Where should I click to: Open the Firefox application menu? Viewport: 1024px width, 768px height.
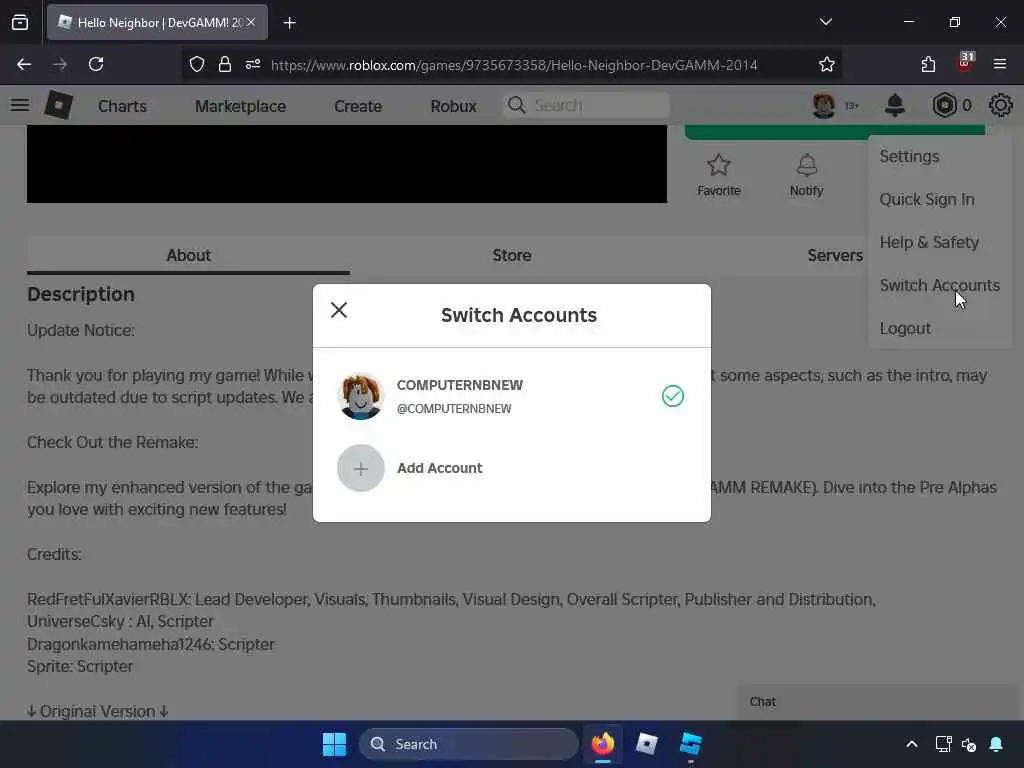(1000, 64)
